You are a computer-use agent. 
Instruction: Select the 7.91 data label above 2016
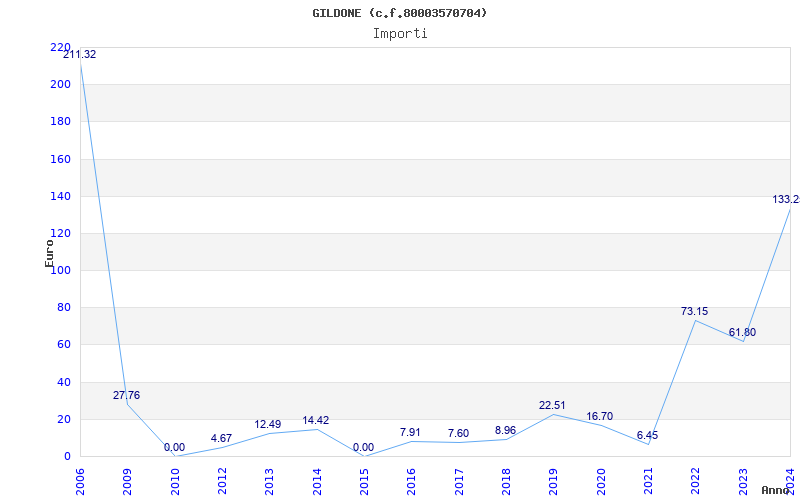410,433
